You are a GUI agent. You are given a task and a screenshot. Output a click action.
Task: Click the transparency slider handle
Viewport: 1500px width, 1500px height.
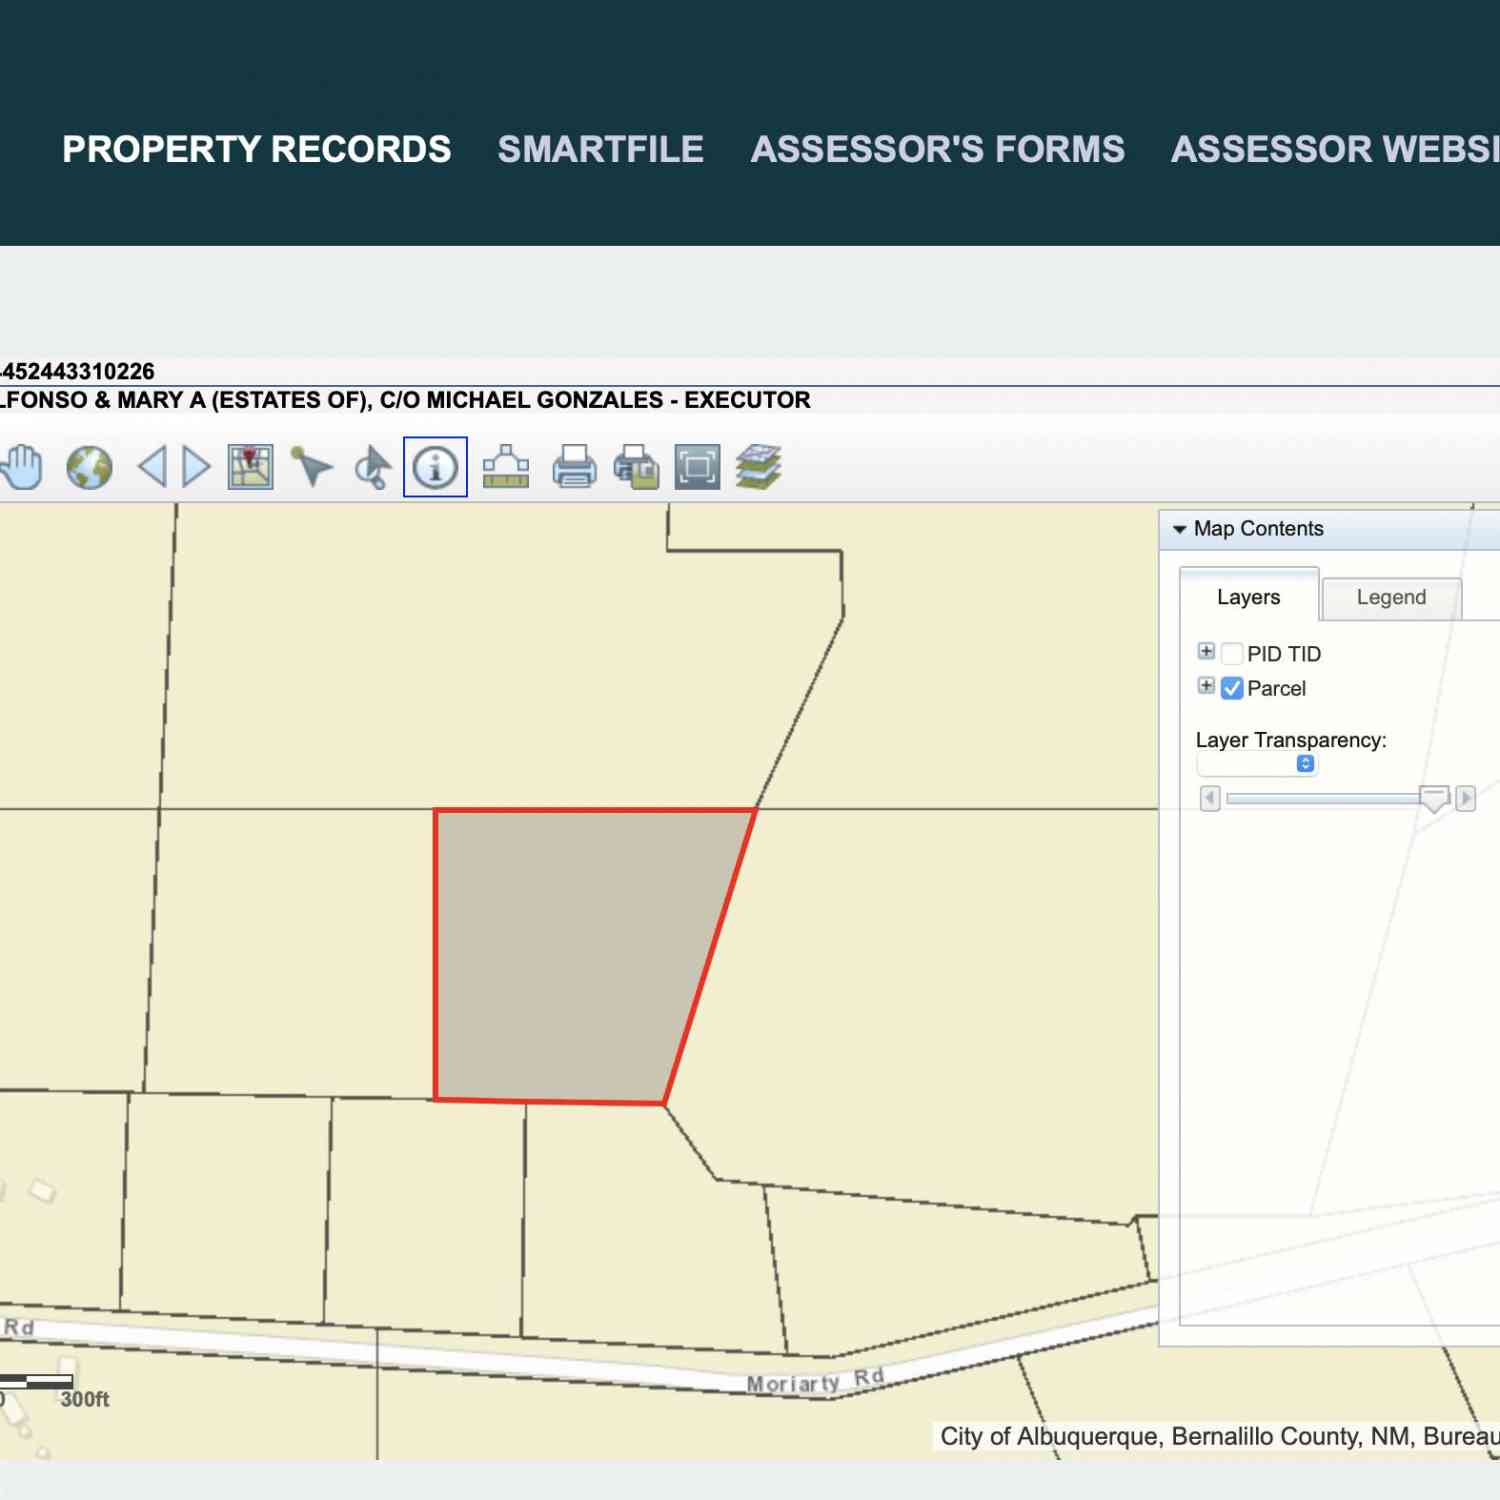[1434, 798]
